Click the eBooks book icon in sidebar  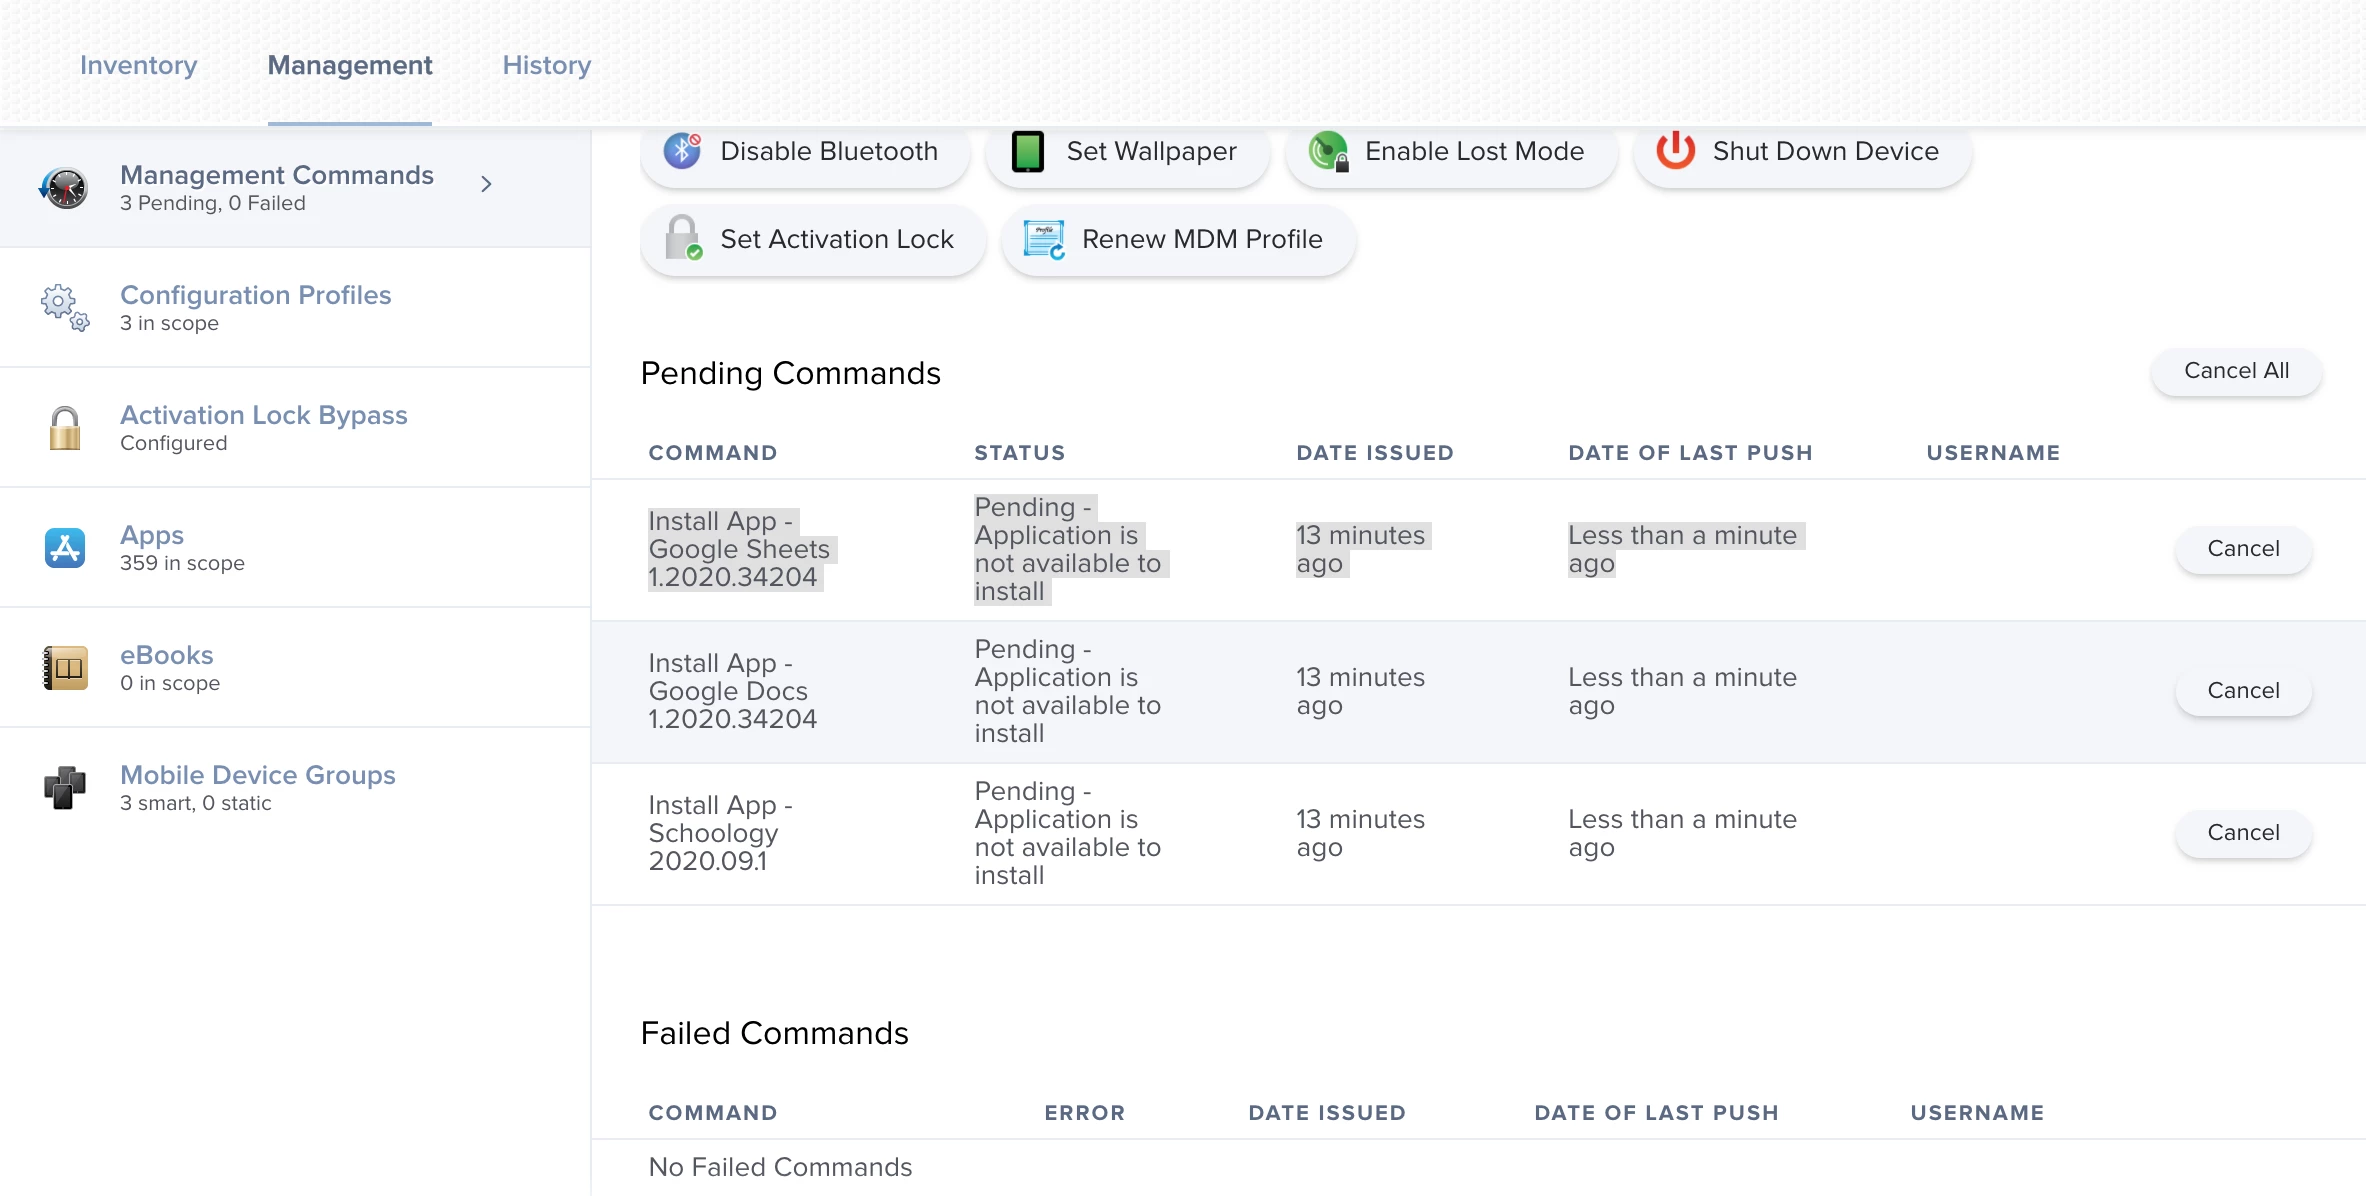65,668
